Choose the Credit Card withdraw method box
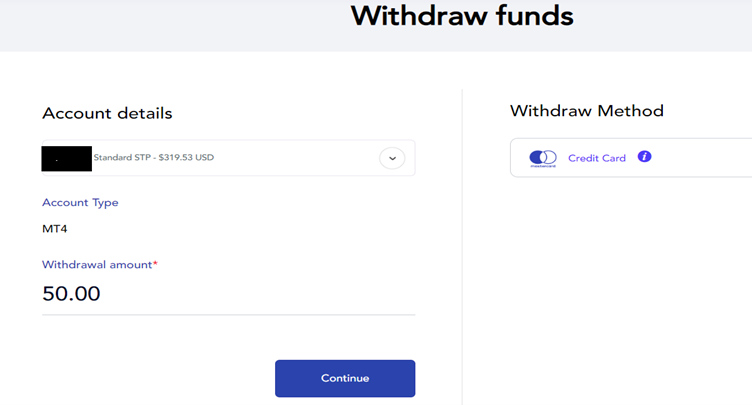 630,158
